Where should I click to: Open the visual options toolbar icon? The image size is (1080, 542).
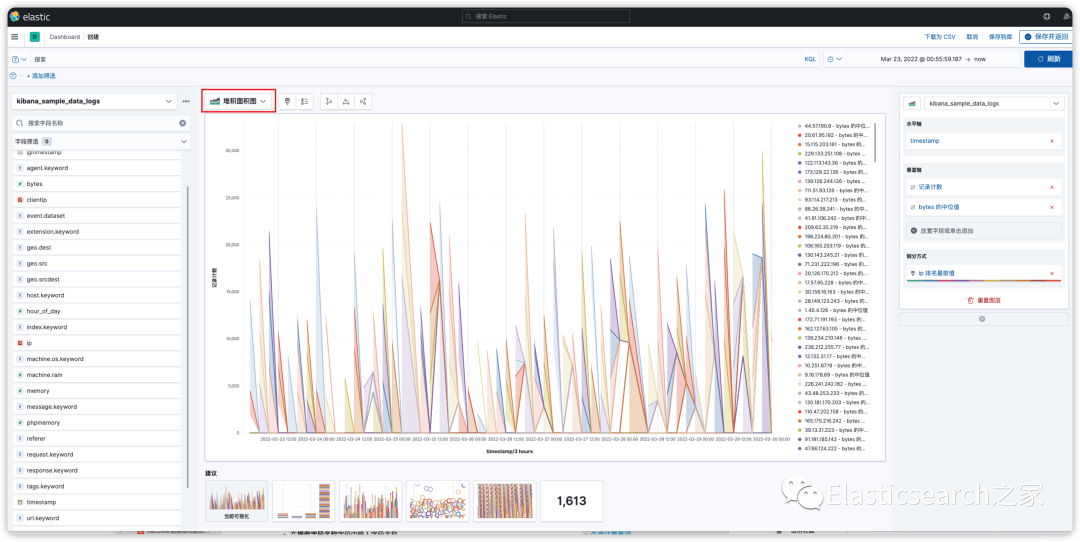[287, 101]
